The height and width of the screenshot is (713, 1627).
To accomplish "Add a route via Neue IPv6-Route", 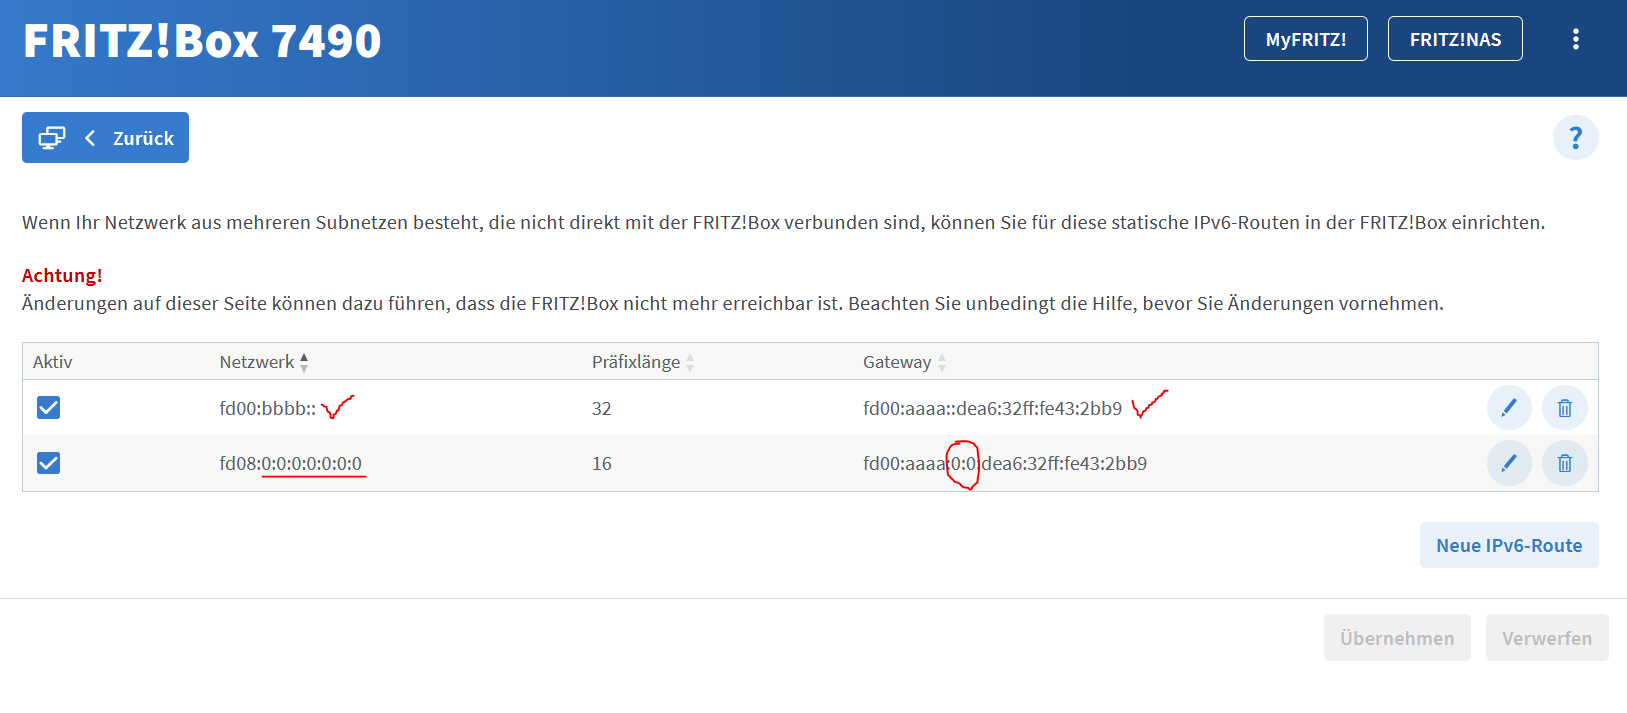I will (1509, 545).
